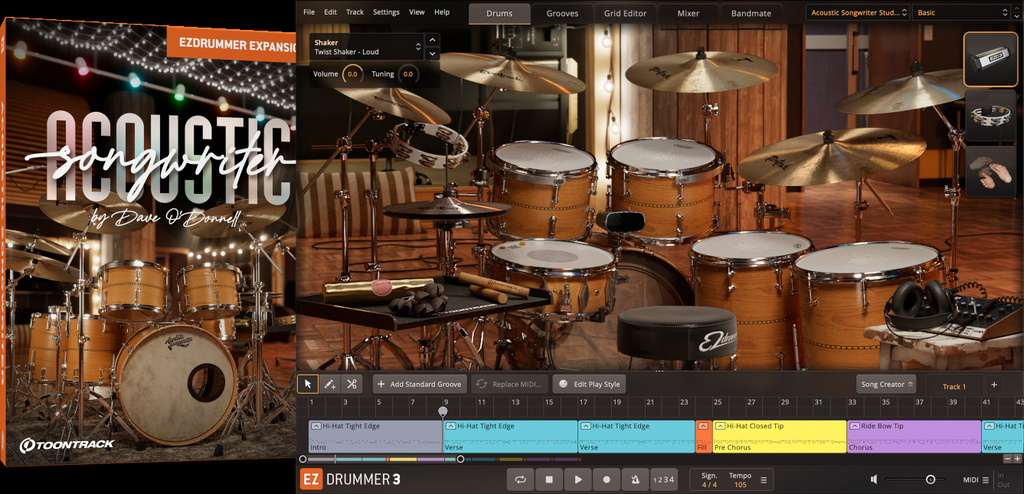This screenshot has width=1024, height=494.
Task: Toggle the 1234 count-in button
Action: click(663, 480)
